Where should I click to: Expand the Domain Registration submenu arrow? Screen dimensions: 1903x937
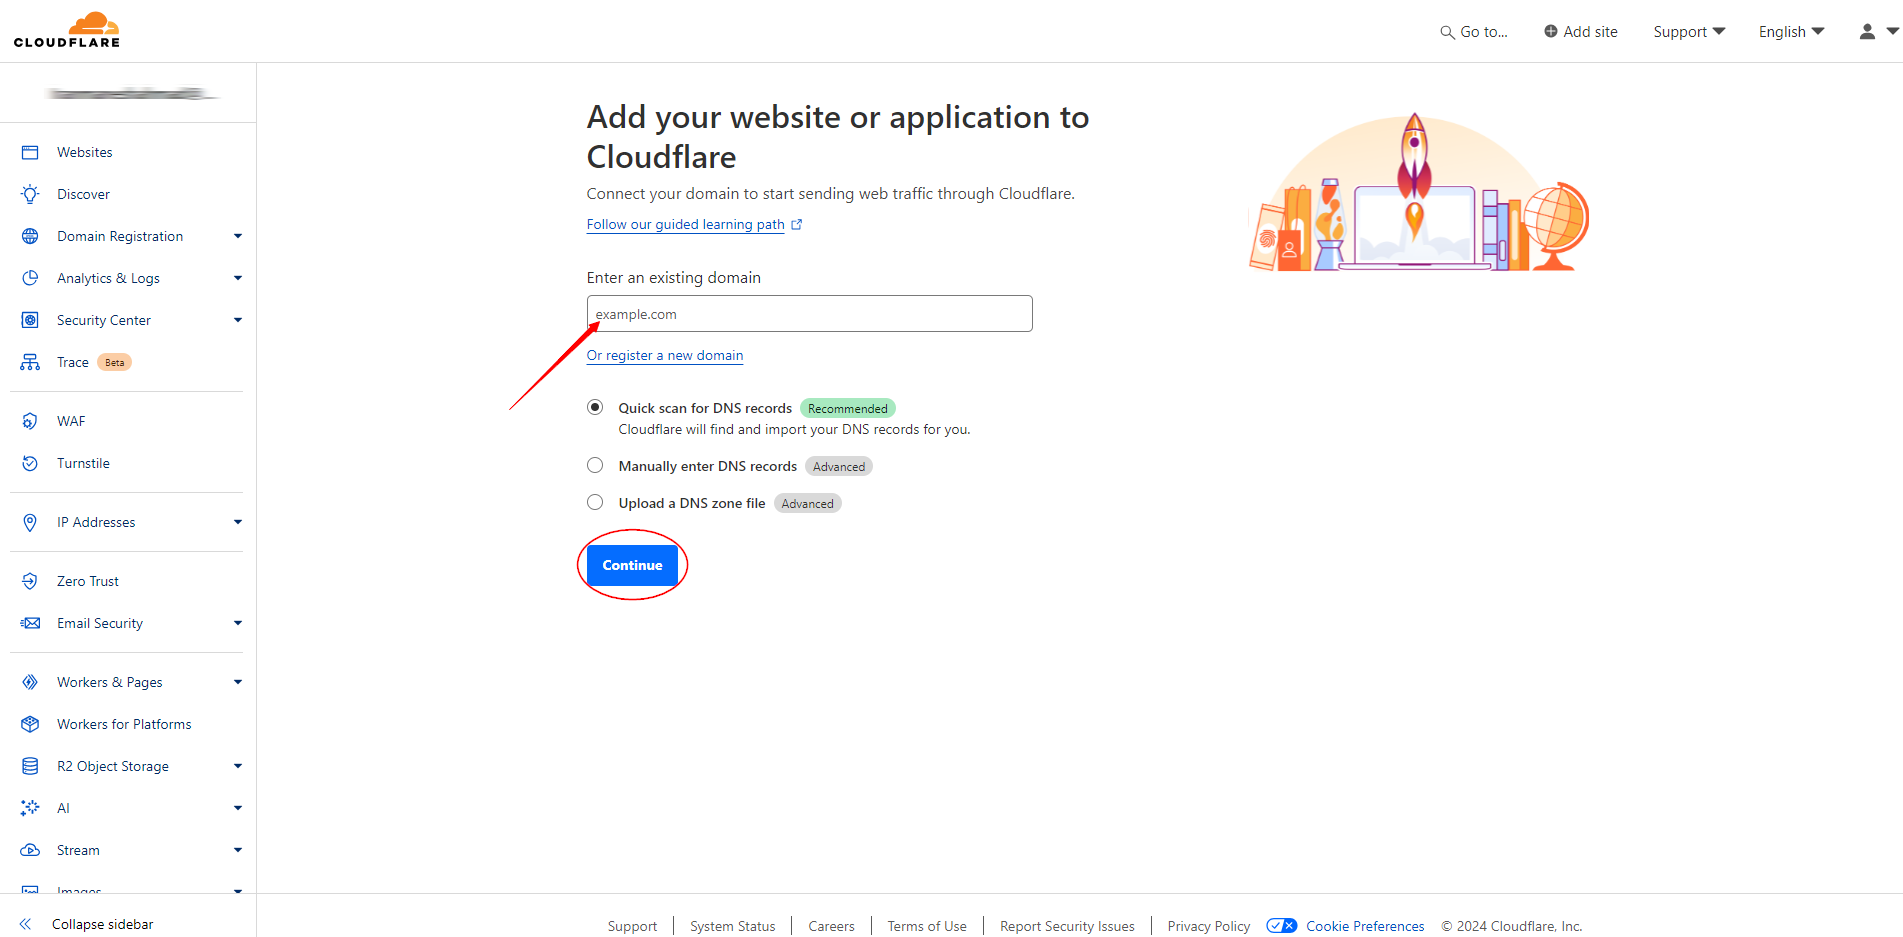(238, 236)
